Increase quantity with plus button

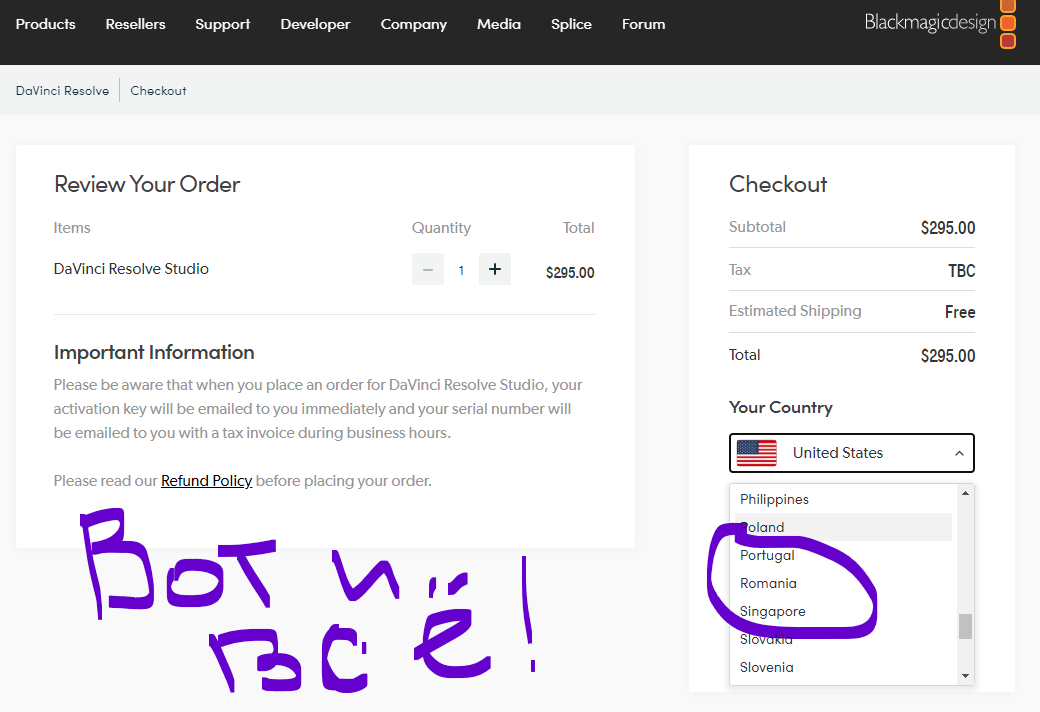coord(495,269)
